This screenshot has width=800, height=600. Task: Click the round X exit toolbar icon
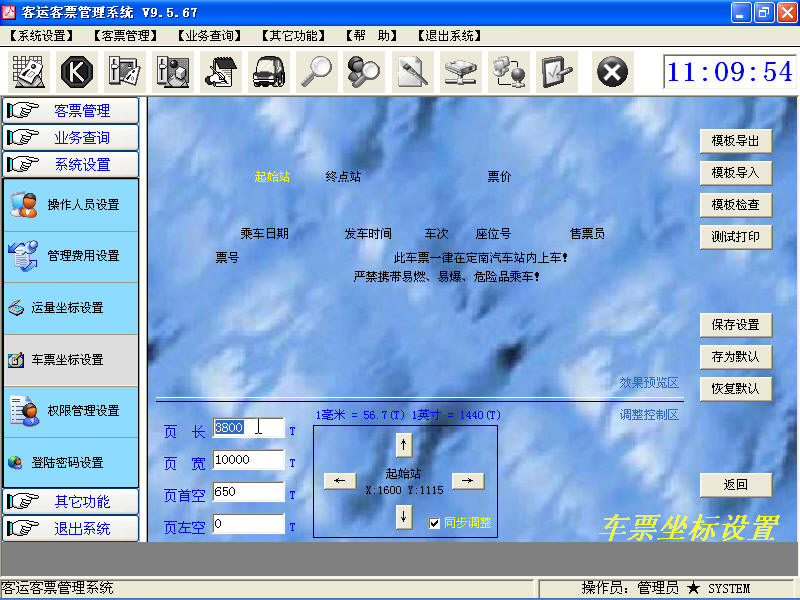(x=612, y=72)
